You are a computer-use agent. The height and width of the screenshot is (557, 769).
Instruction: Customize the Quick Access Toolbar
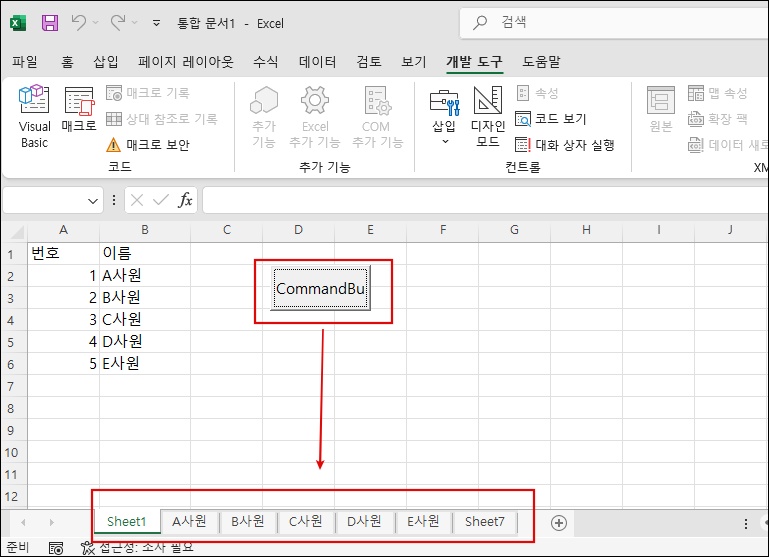pyautogui.click(x=156, y=23)
